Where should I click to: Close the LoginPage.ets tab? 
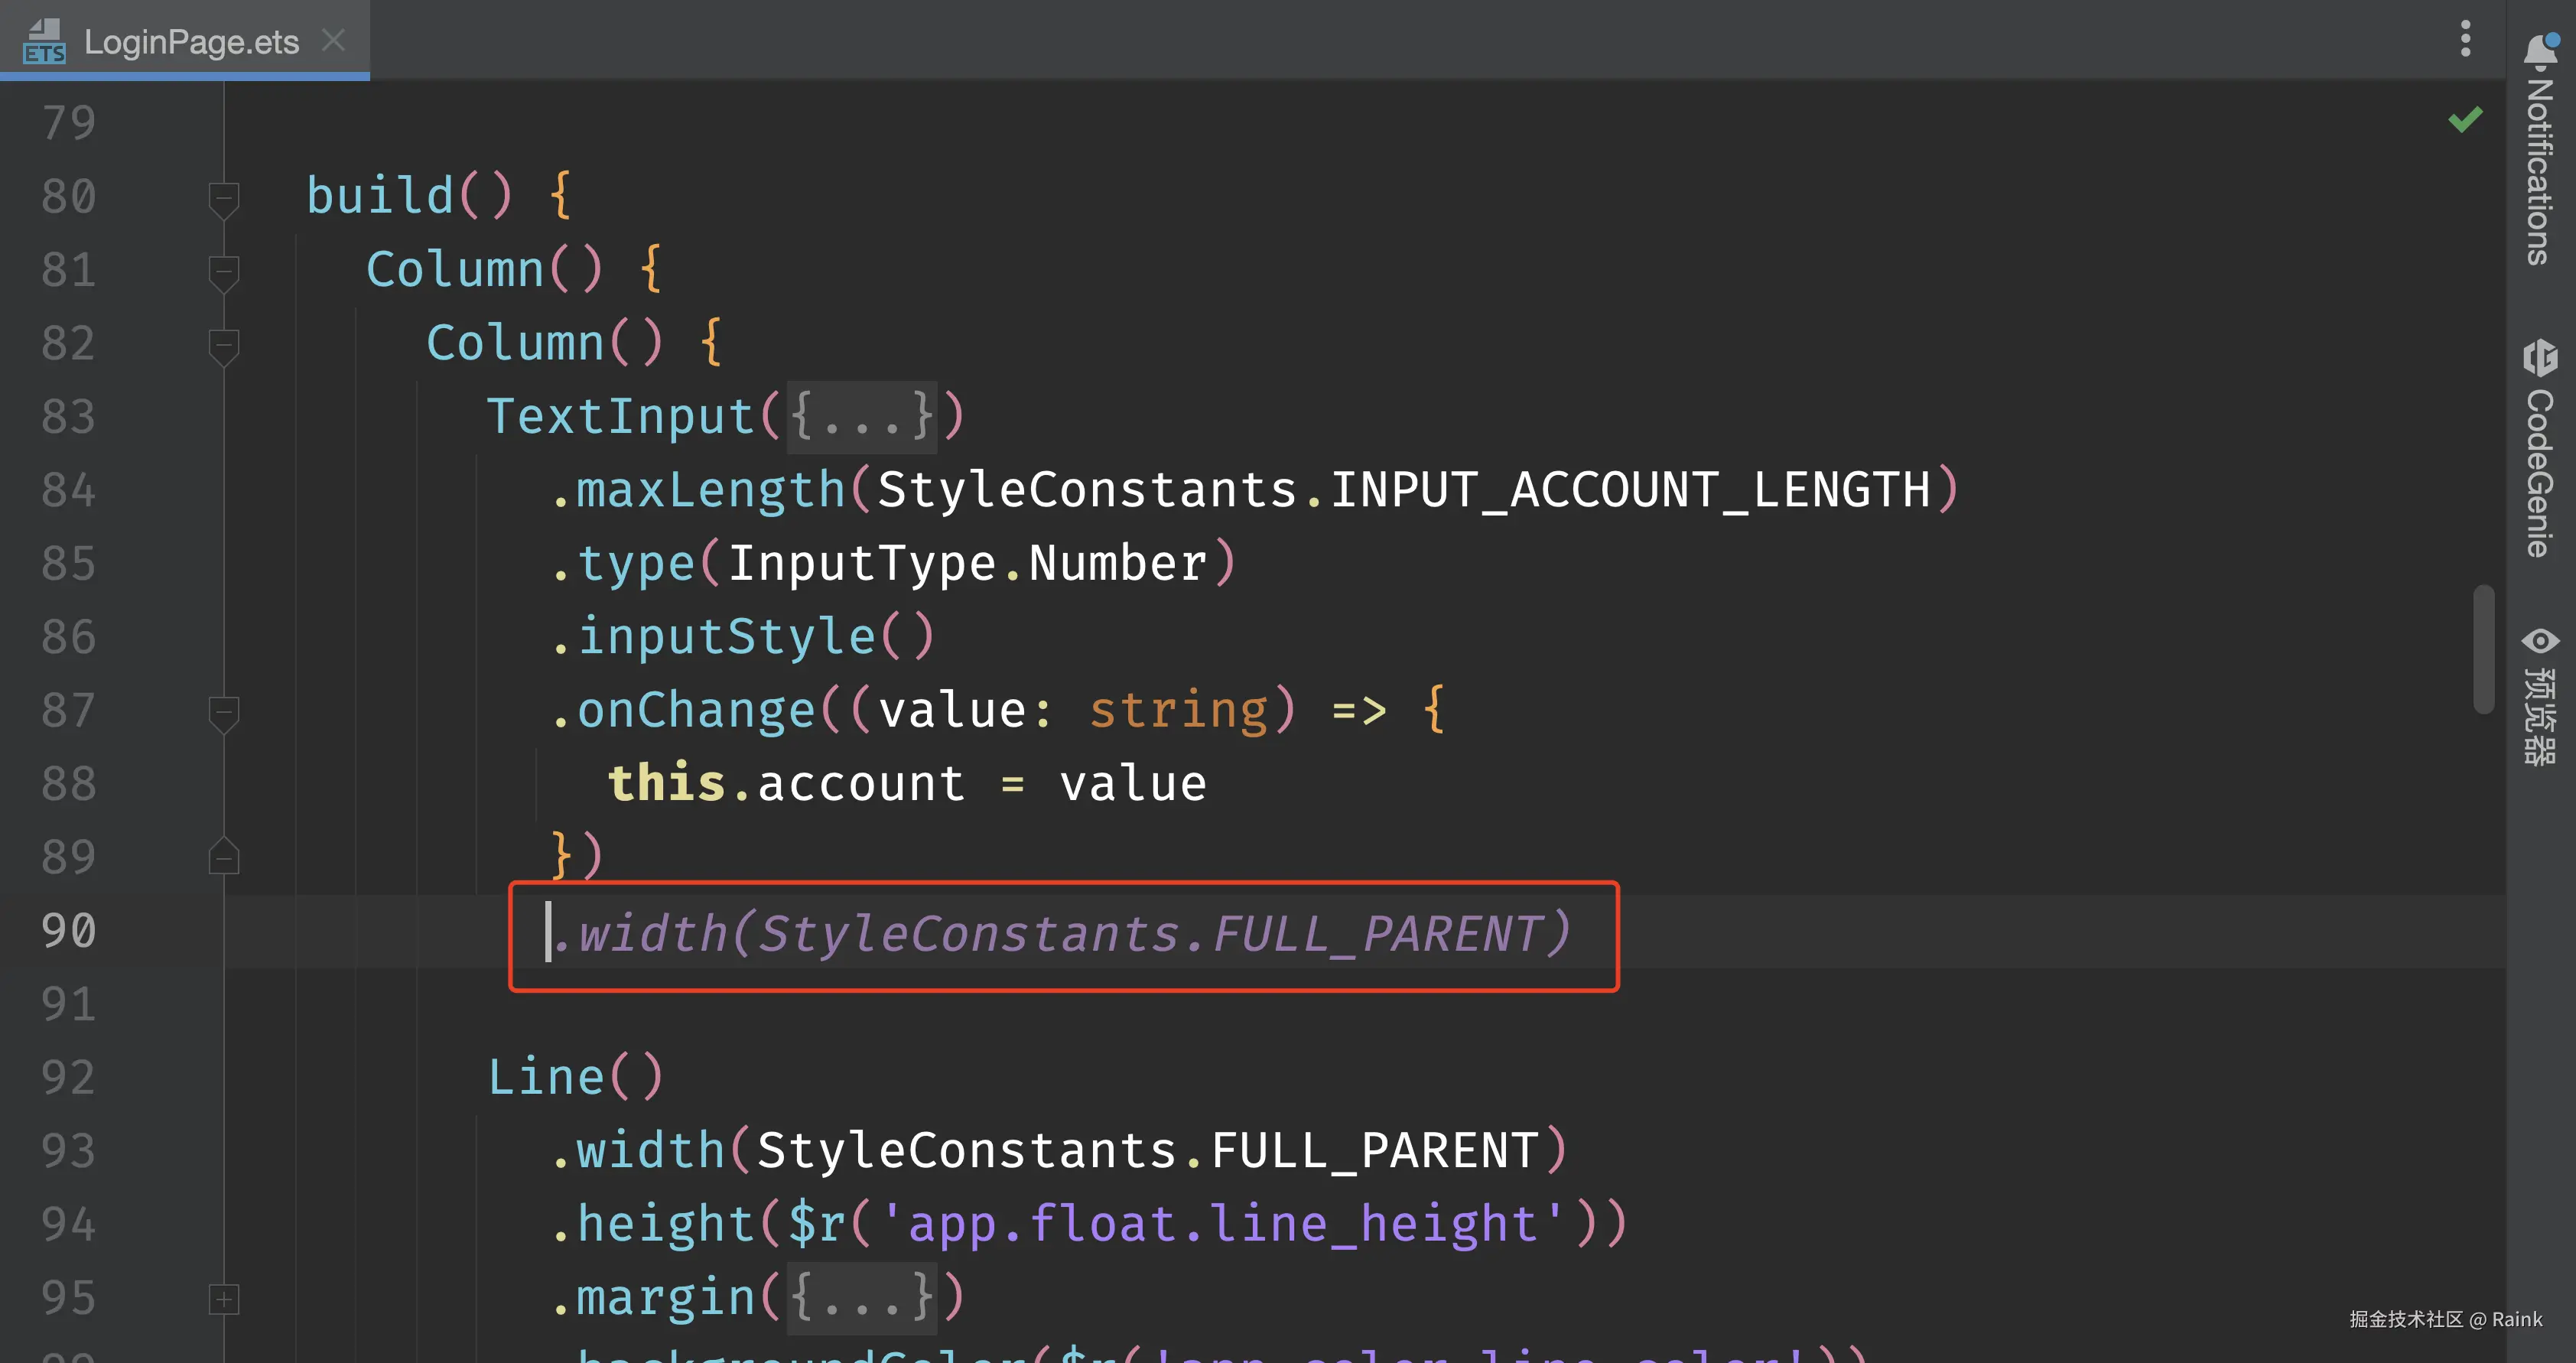[x=333, y=41]
